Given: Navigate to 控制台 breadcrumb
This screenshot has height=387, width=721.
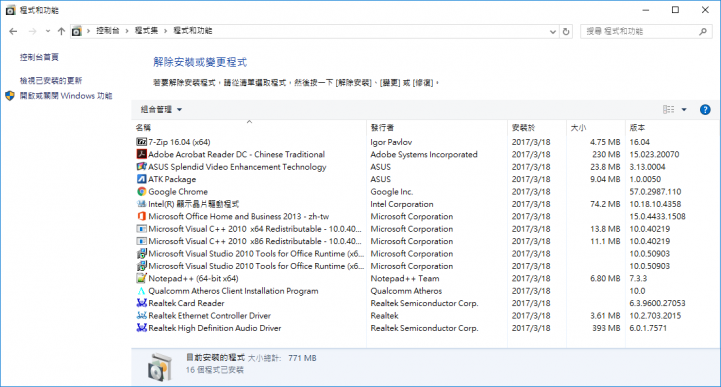Looking at the screenshot, I should tap(108, 31).
